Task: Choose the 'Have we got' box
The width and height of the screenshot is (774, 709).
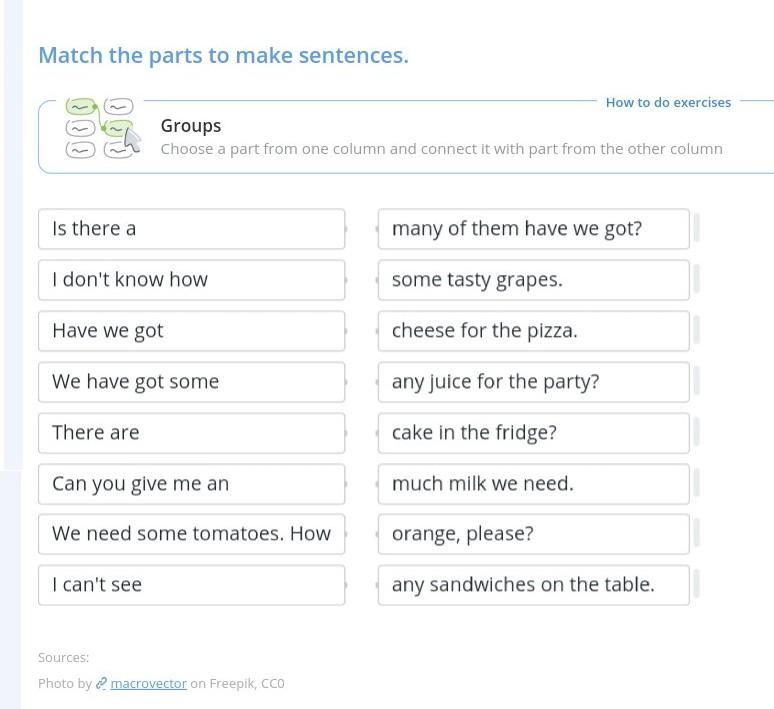Action: click(191, 331)
